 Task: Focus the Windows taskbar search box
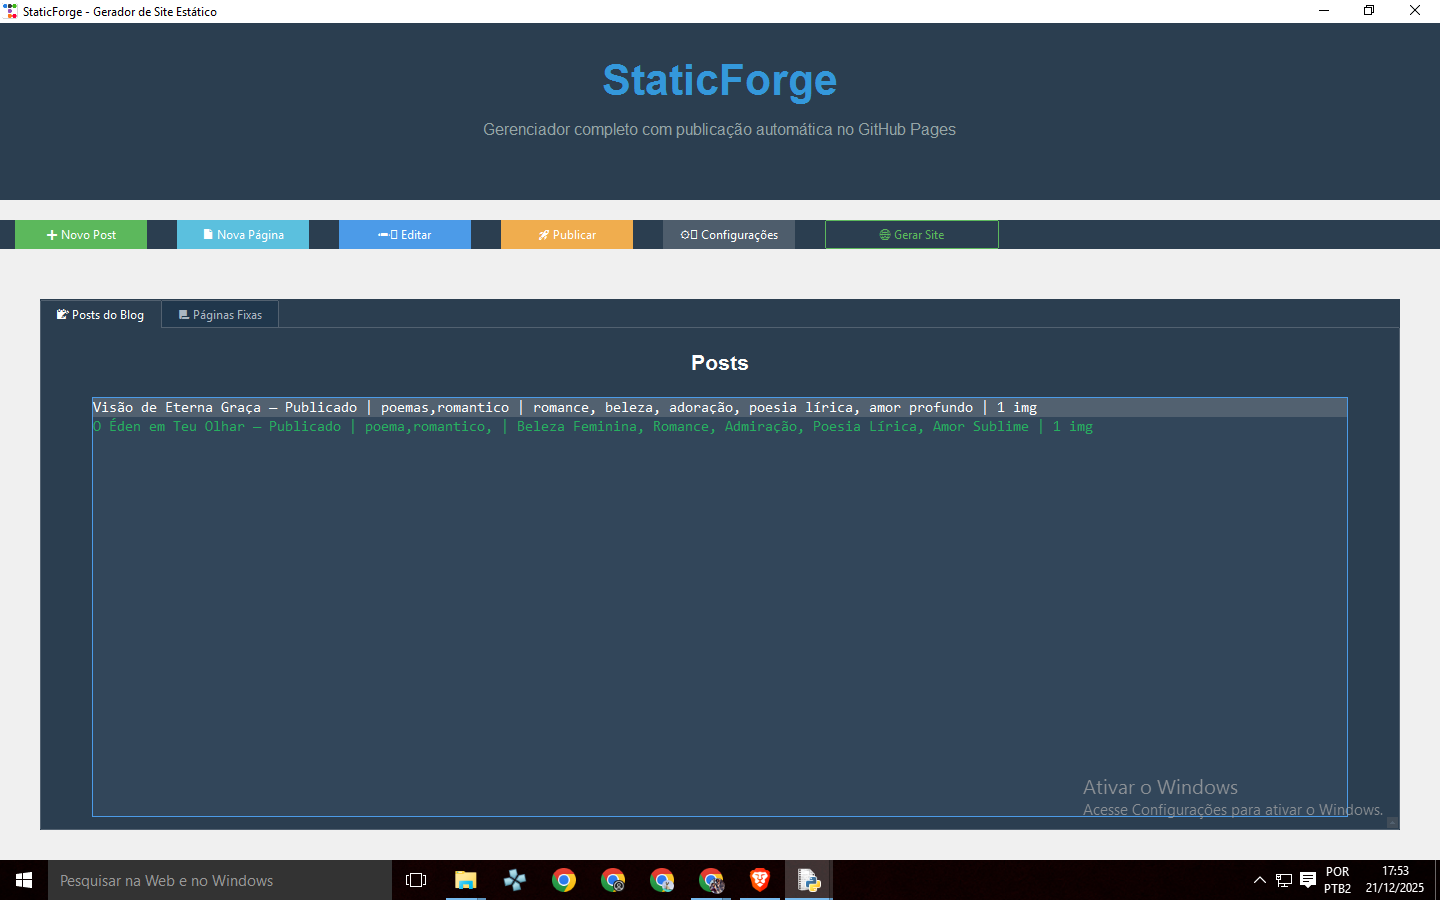(220, 880)
